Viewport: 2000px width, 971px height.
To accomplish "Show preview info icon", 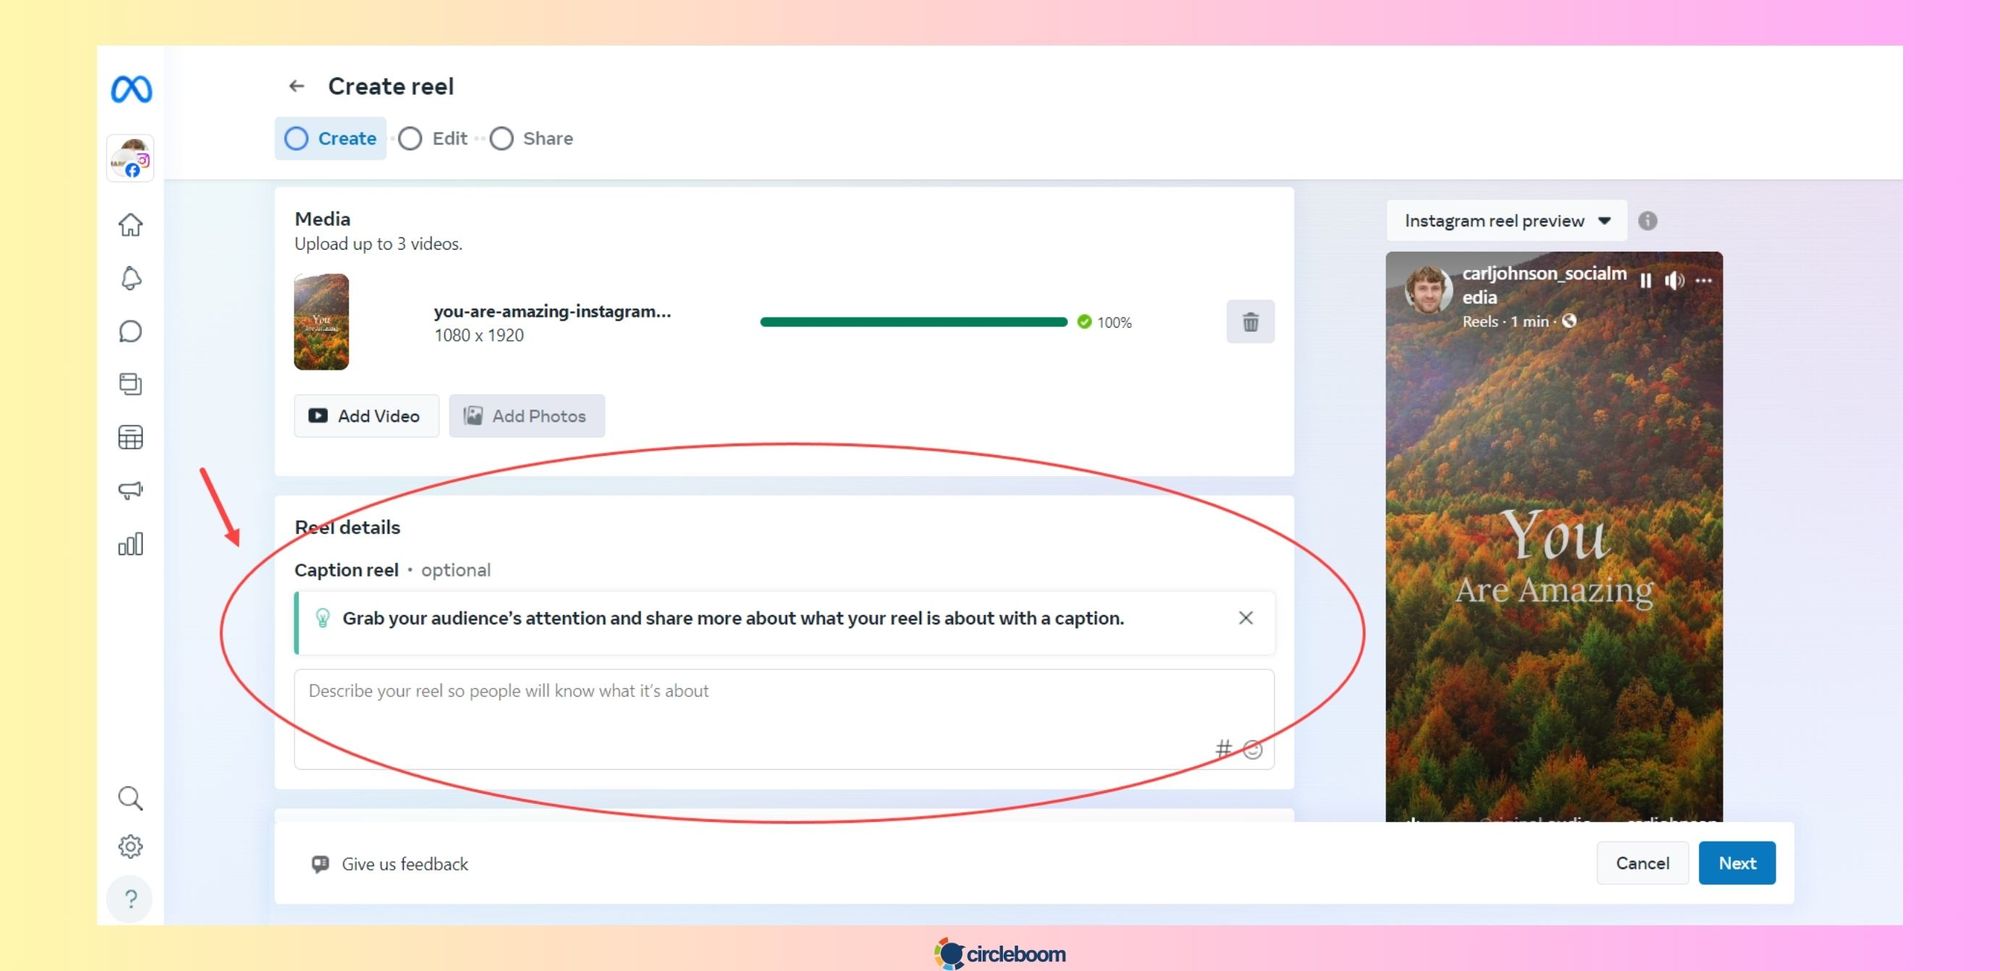I will pos(1648,221).
